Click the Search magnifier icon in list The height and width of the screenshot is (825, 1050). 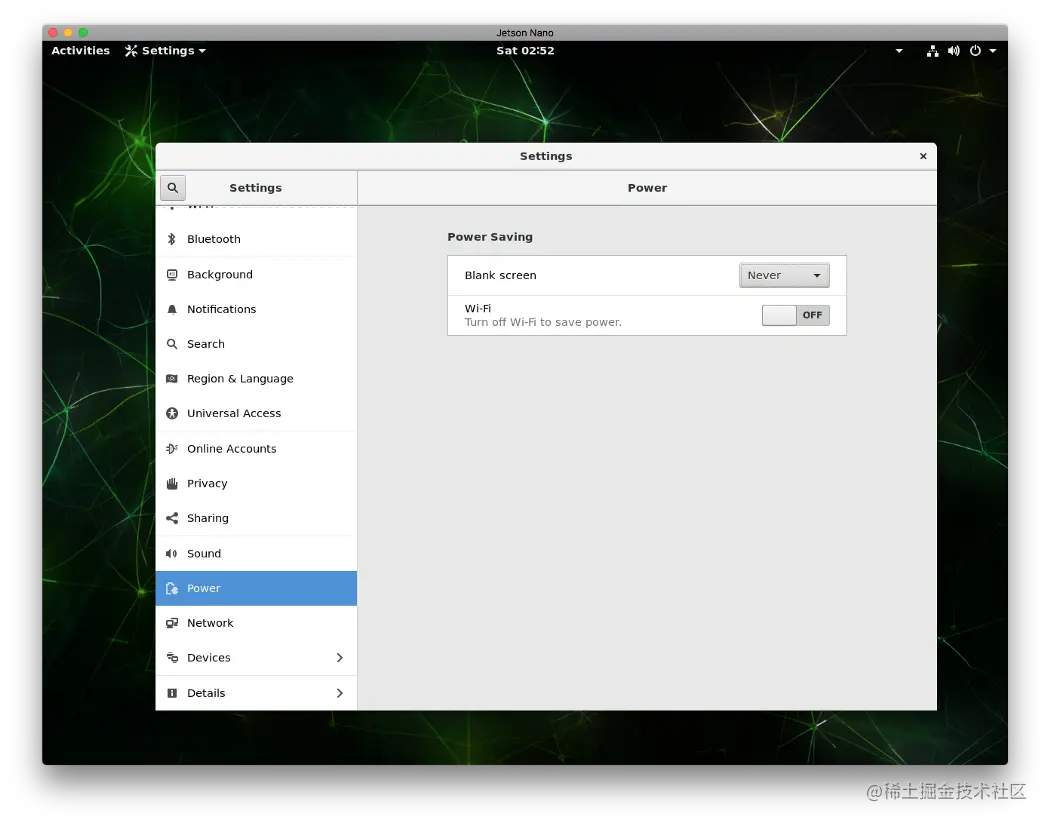172,344
